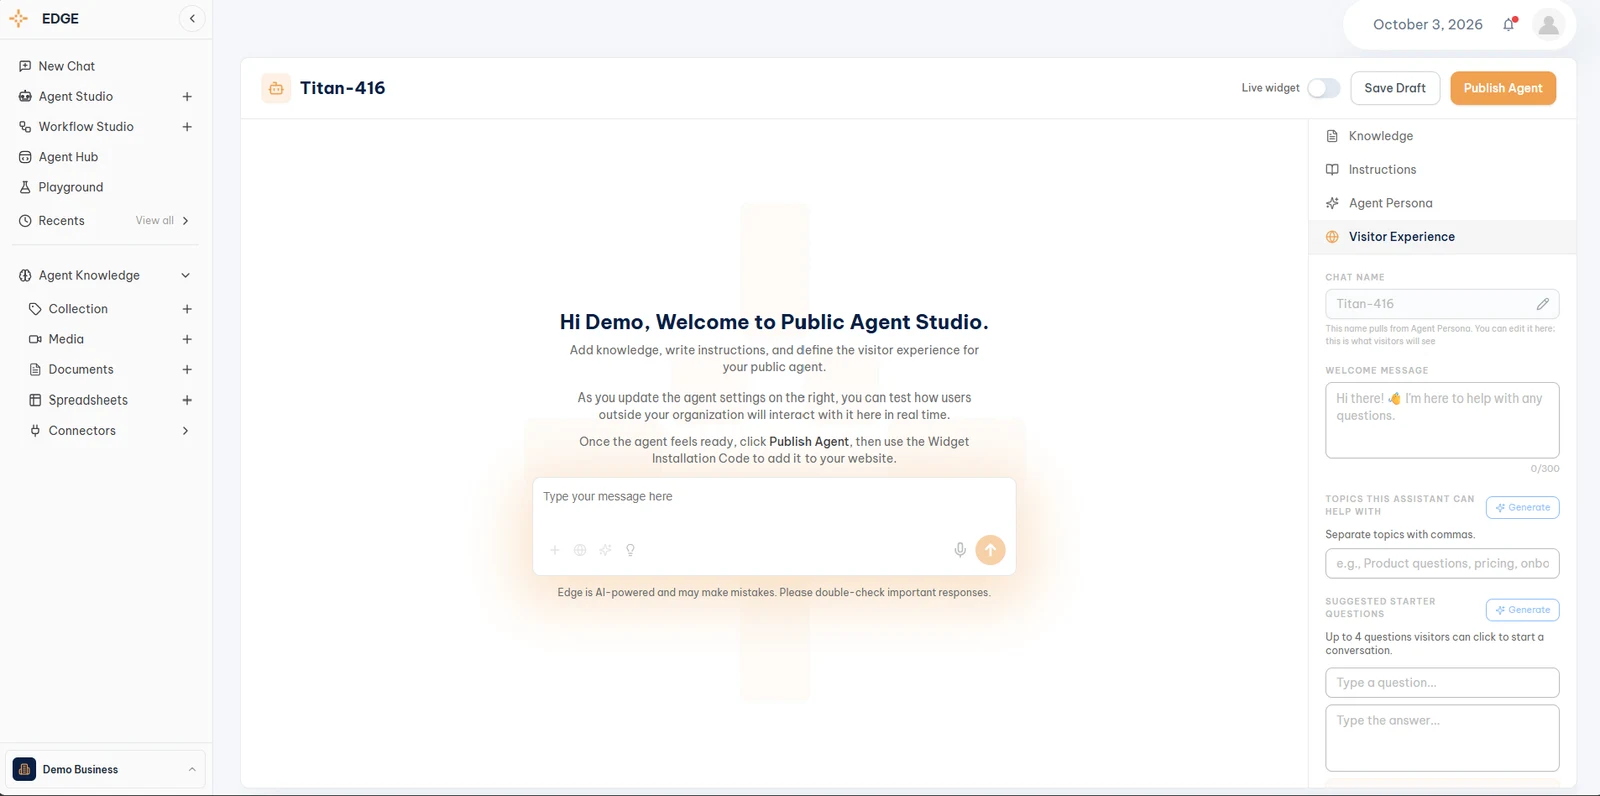Expand the Connectors submenu
Viewport: 1600px width, 796px height.
click(x=185, y=431)
